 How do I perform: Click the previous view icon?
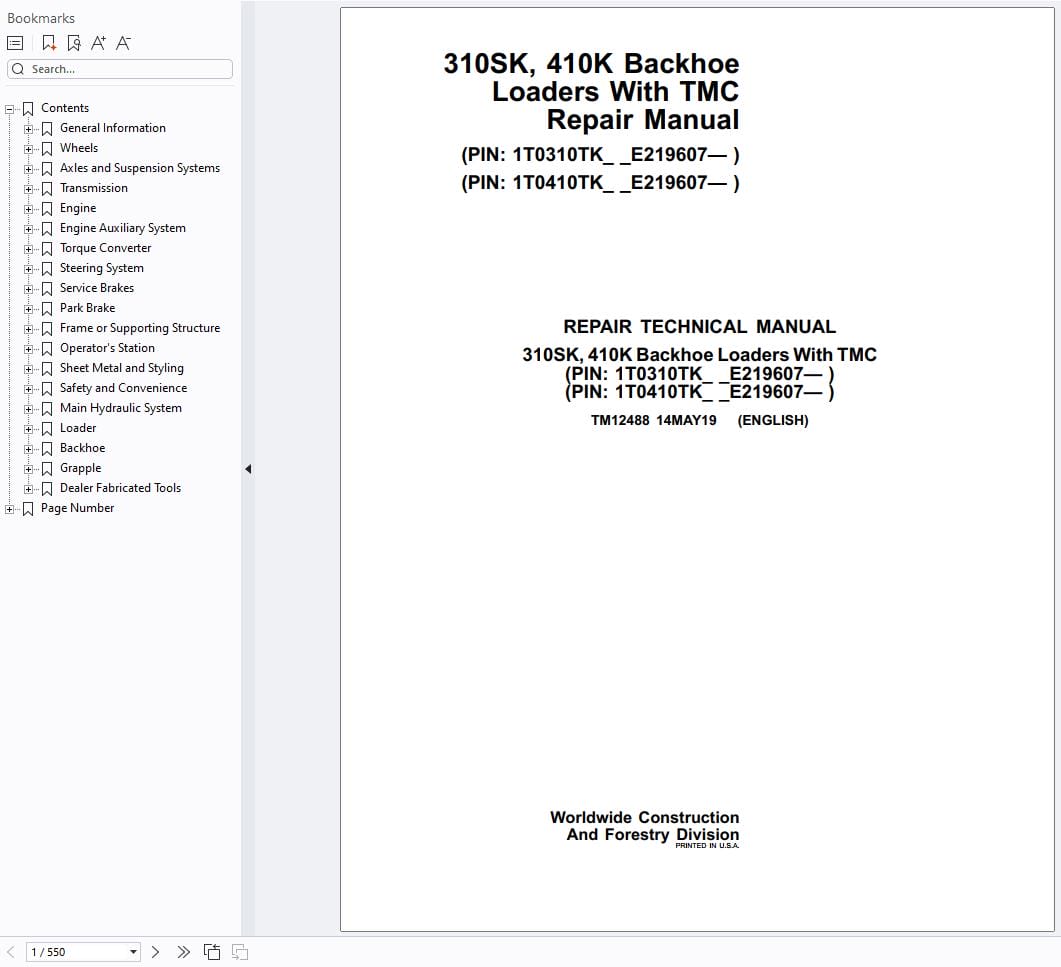212,952
